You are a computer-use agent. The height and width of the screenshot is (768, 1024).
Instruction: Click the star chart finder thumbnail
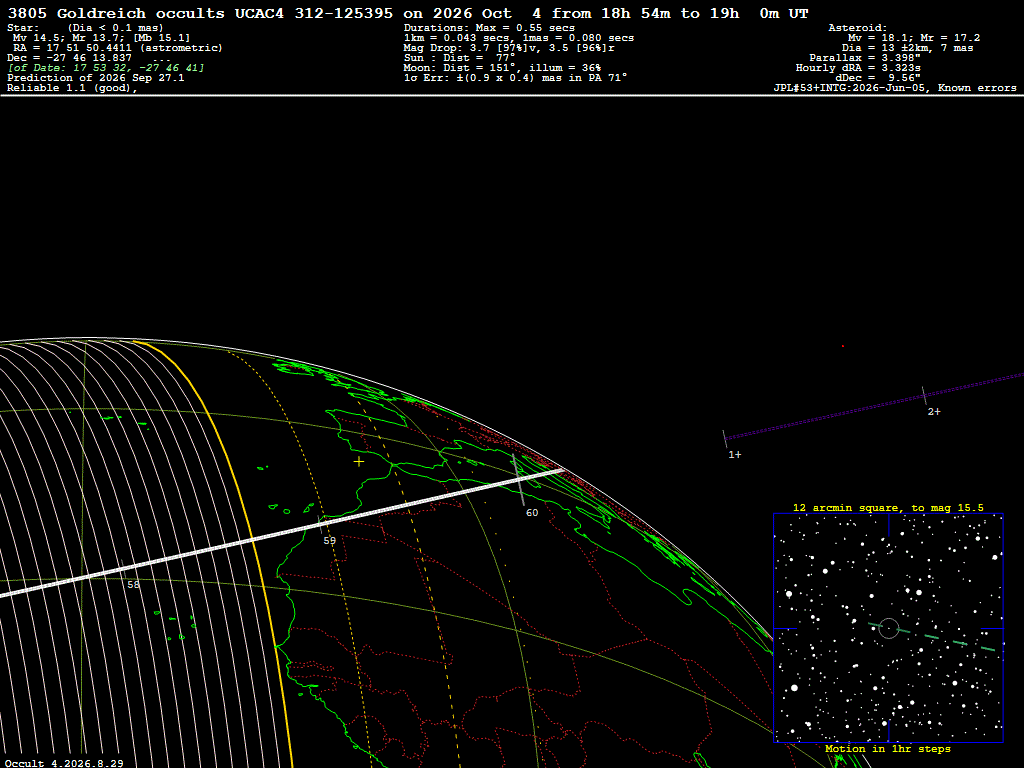888,628
